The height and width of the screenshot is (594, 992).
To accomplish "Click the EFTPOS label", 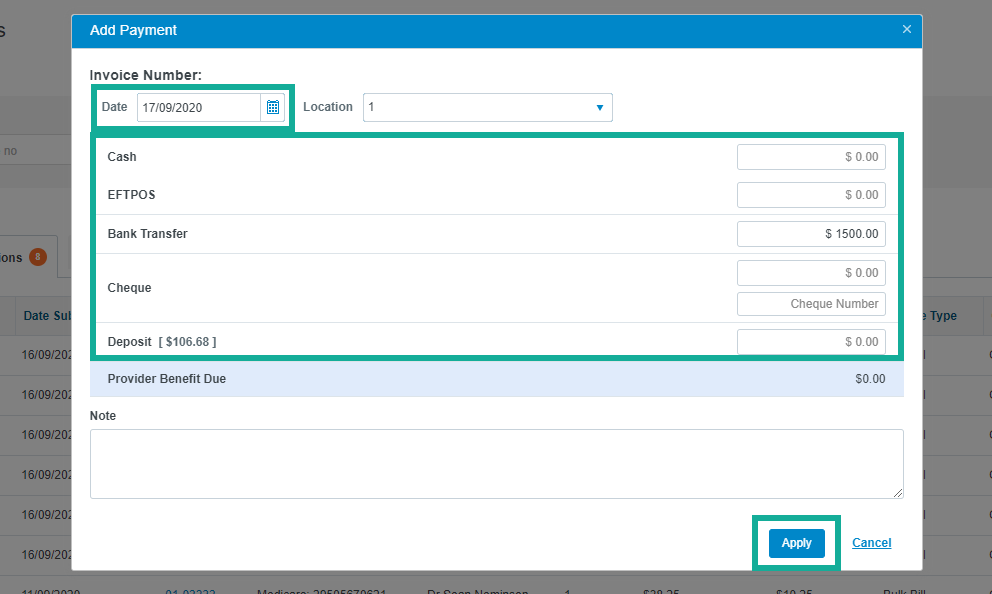I will click(132, 195).
